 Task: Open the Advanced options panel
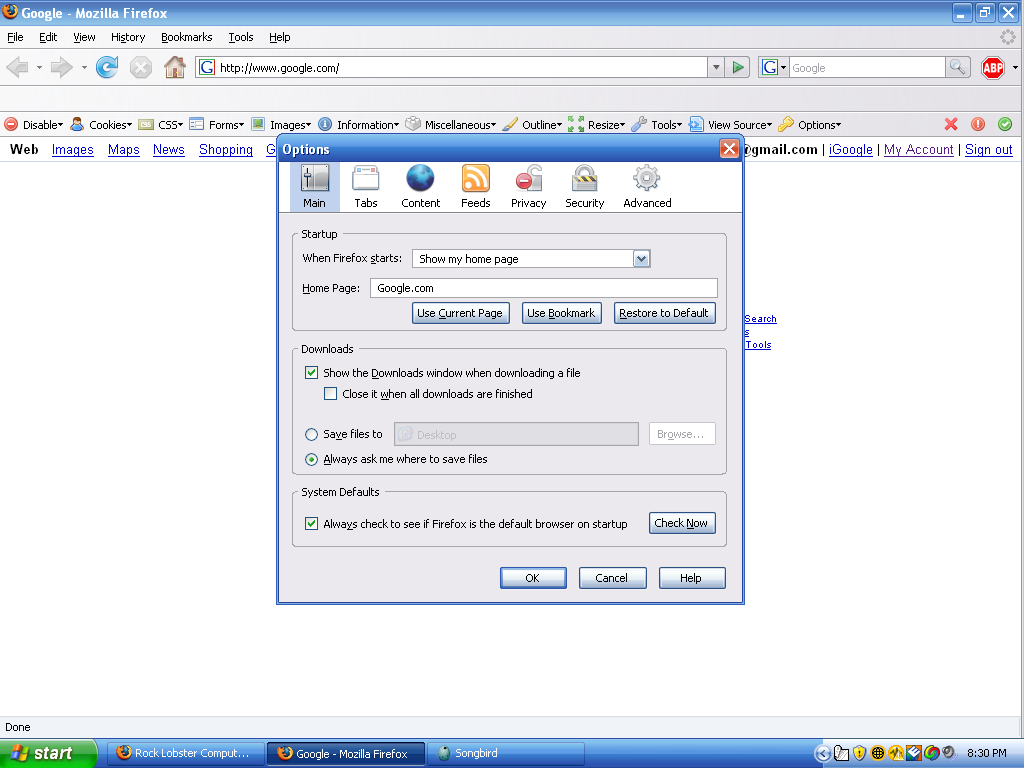pyautogui.click(x=647, y=187)
